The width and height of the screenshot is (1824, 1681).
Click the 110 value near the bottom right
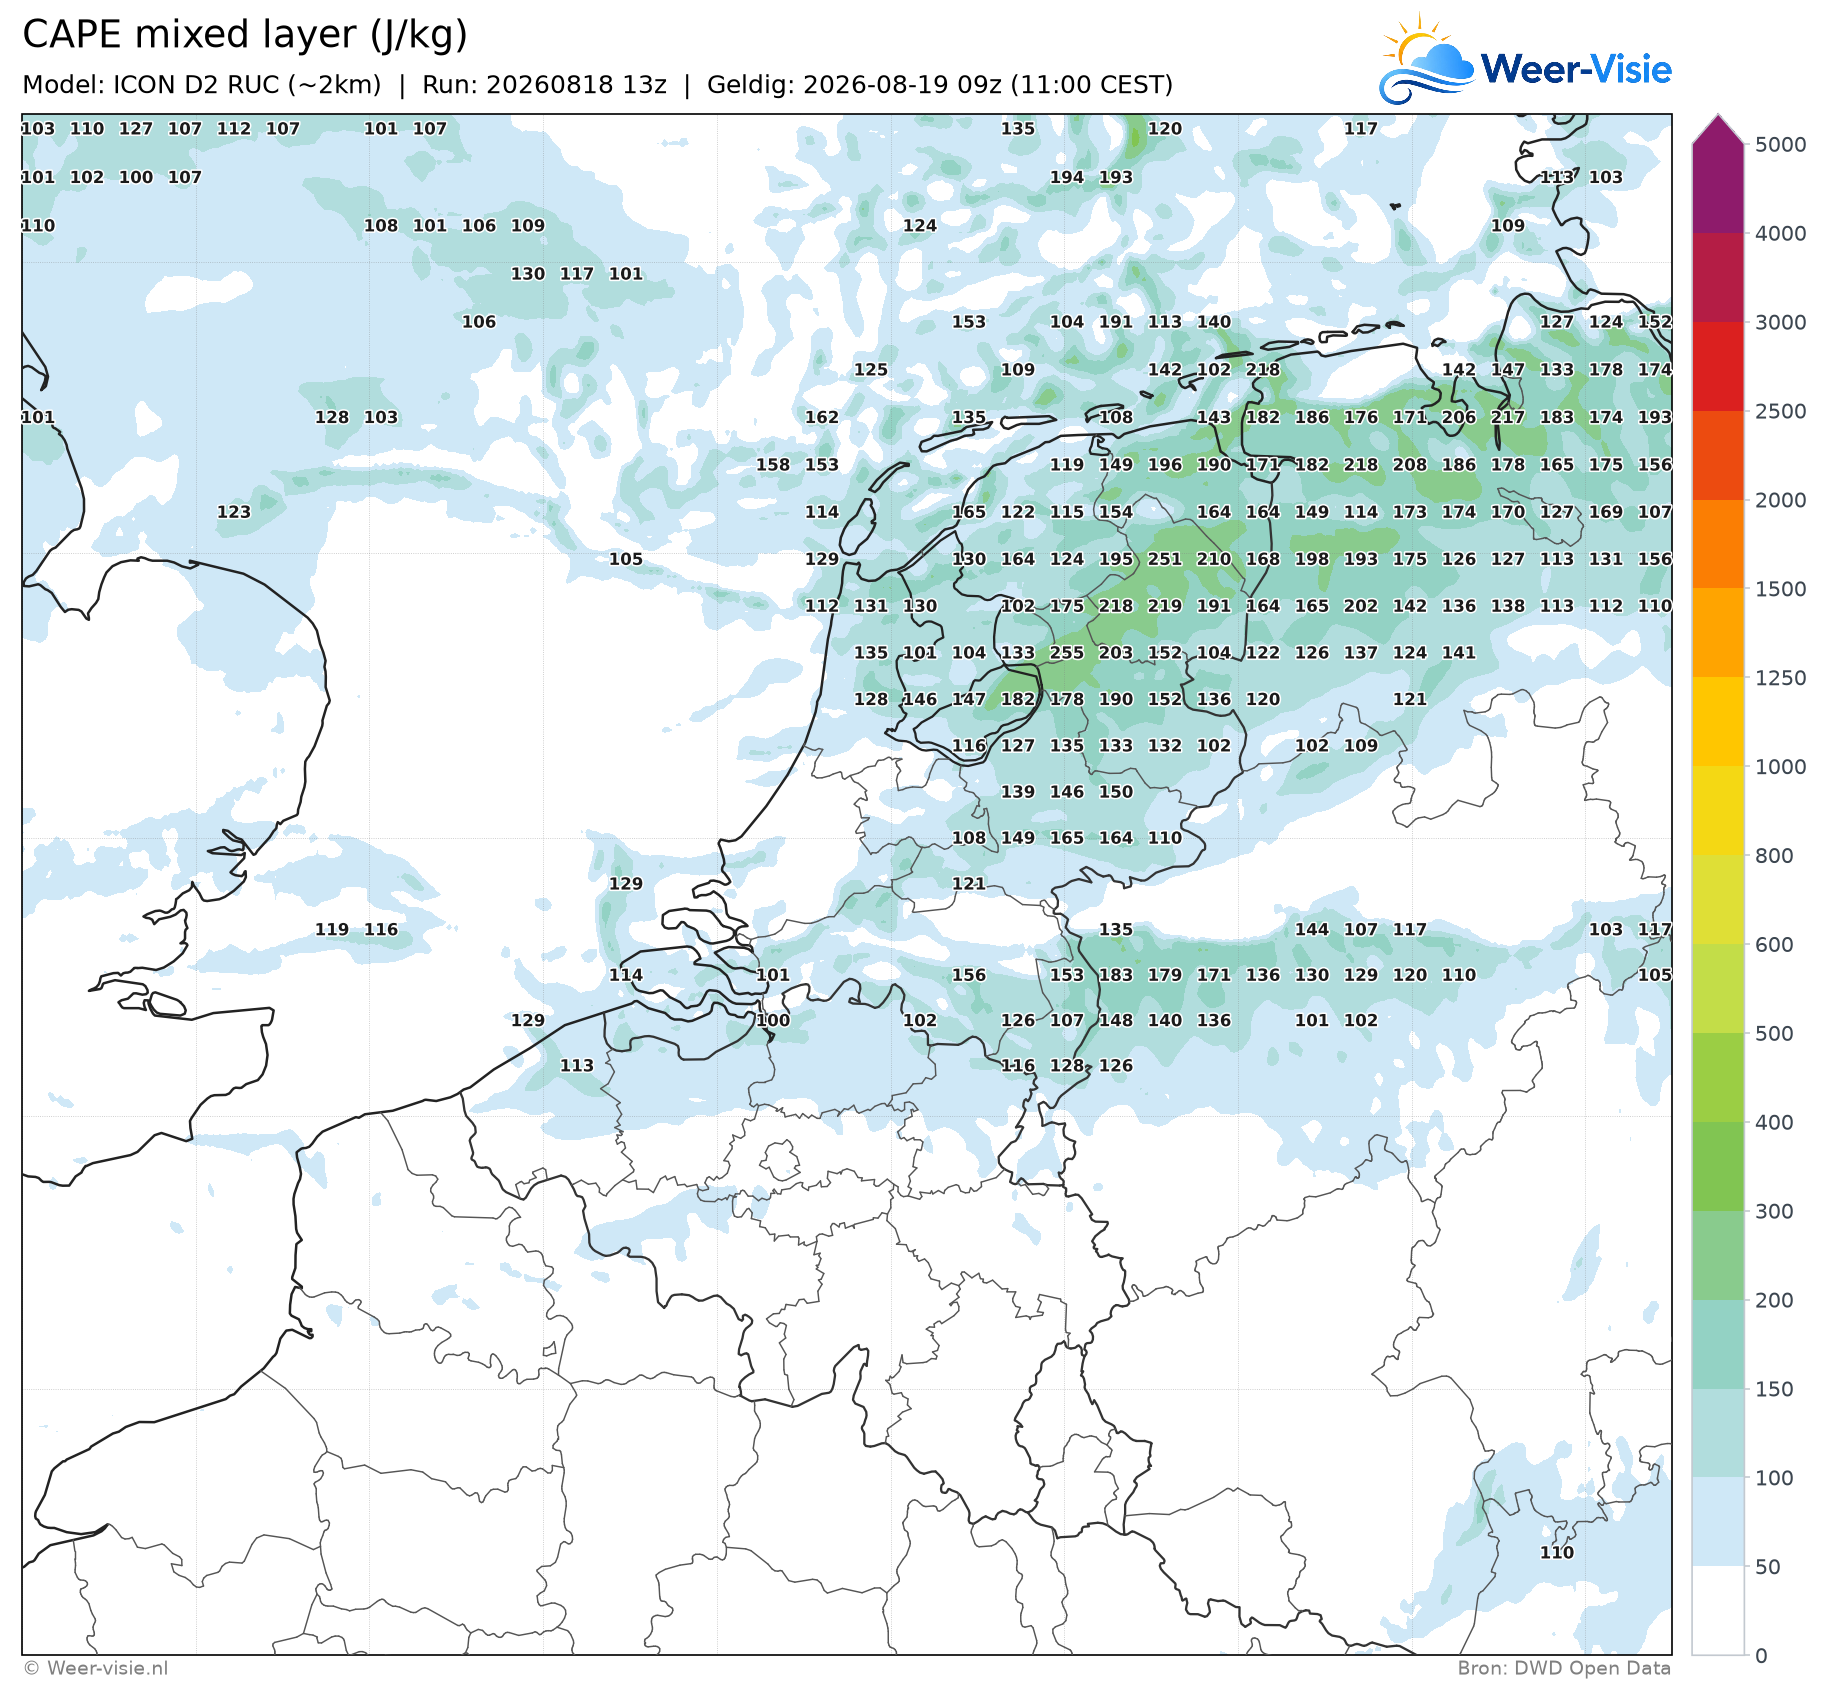(x=1557, y=1553)
